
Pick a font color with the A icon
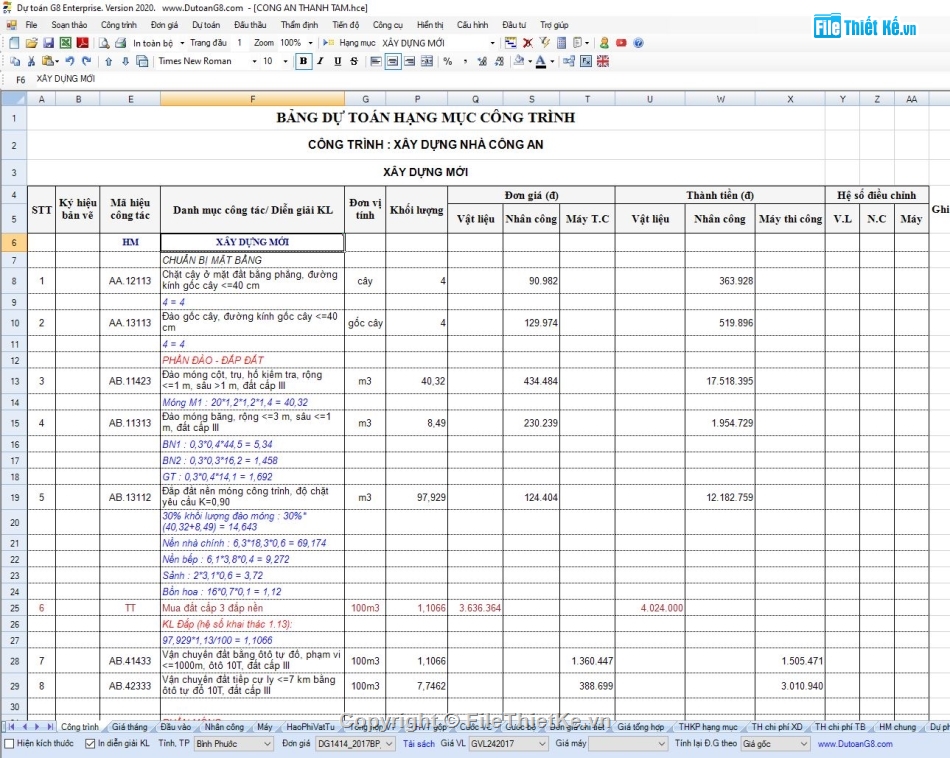[541, 61]
